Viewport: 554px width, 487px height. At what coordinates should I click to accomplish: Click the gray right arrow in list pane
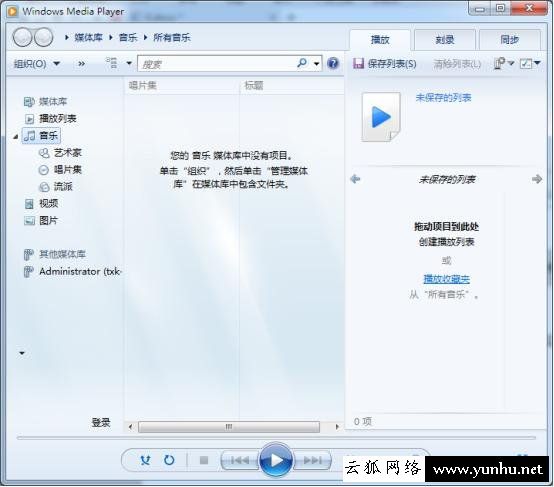click(537, 179)
